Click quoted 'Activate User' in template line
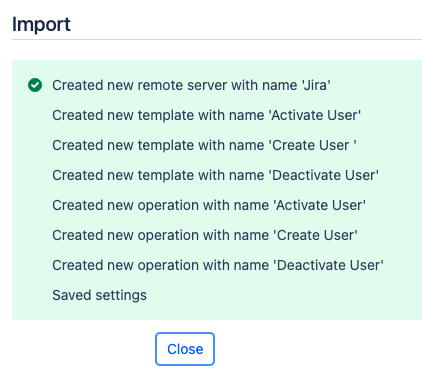 pos(315,115)
